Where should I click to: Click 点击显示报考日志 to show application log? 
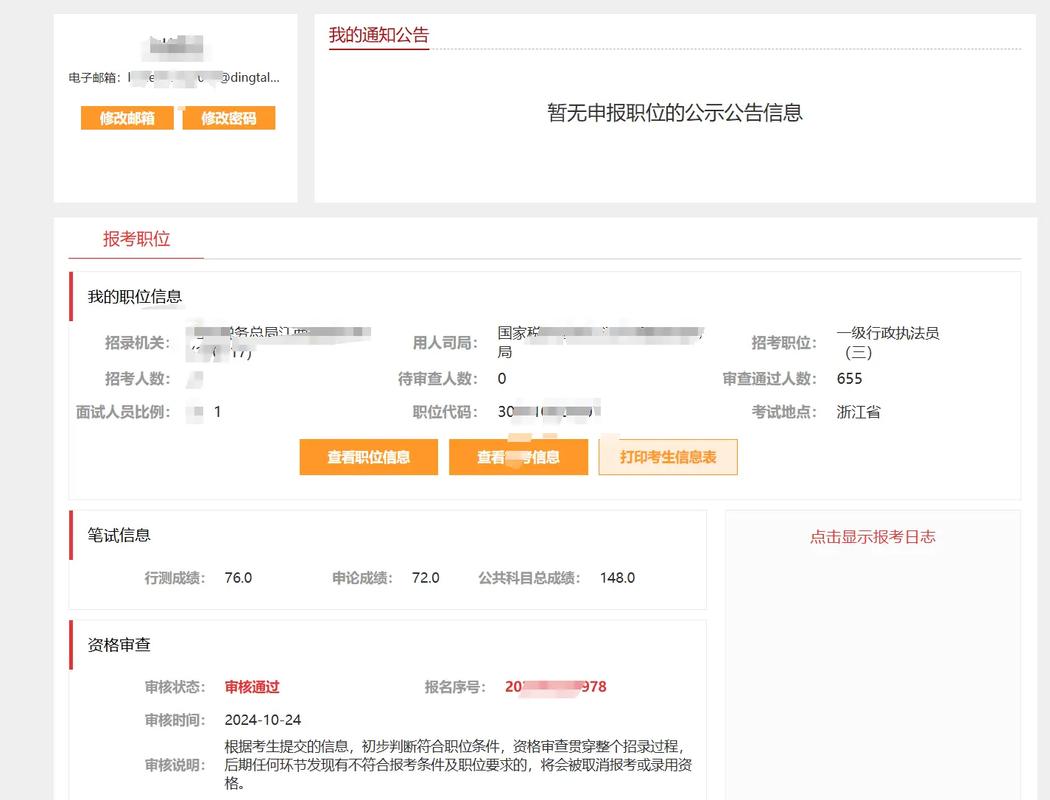coord(875,536)
